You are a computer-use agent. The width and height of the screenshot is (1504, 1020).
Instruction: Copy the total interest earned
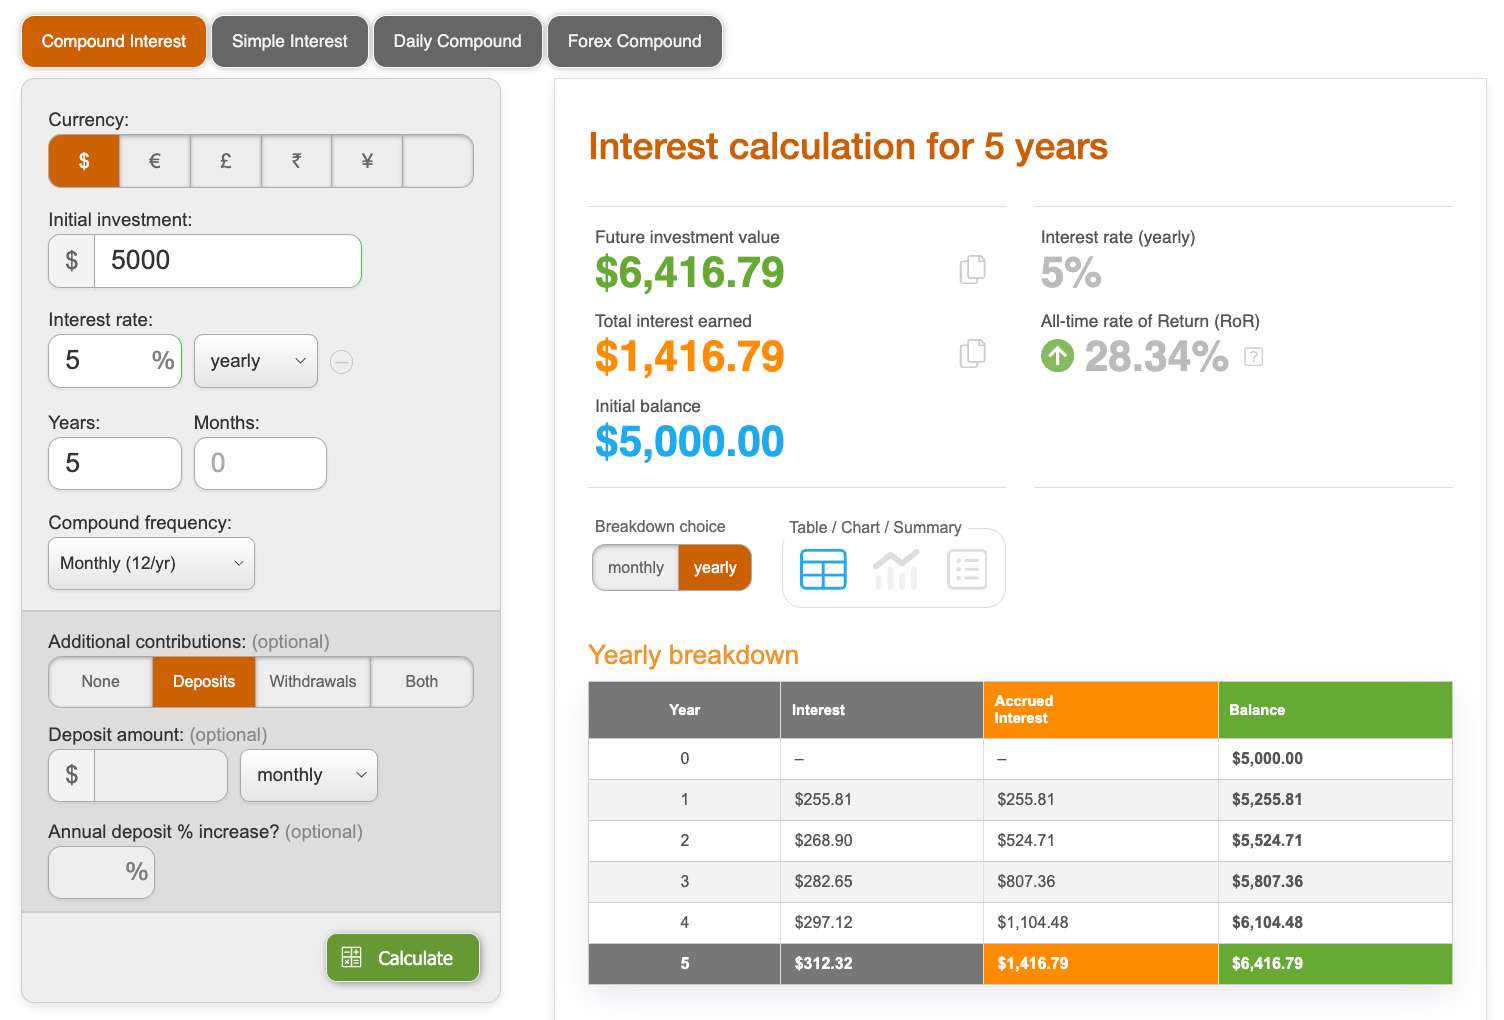click(x=972, y=353)
